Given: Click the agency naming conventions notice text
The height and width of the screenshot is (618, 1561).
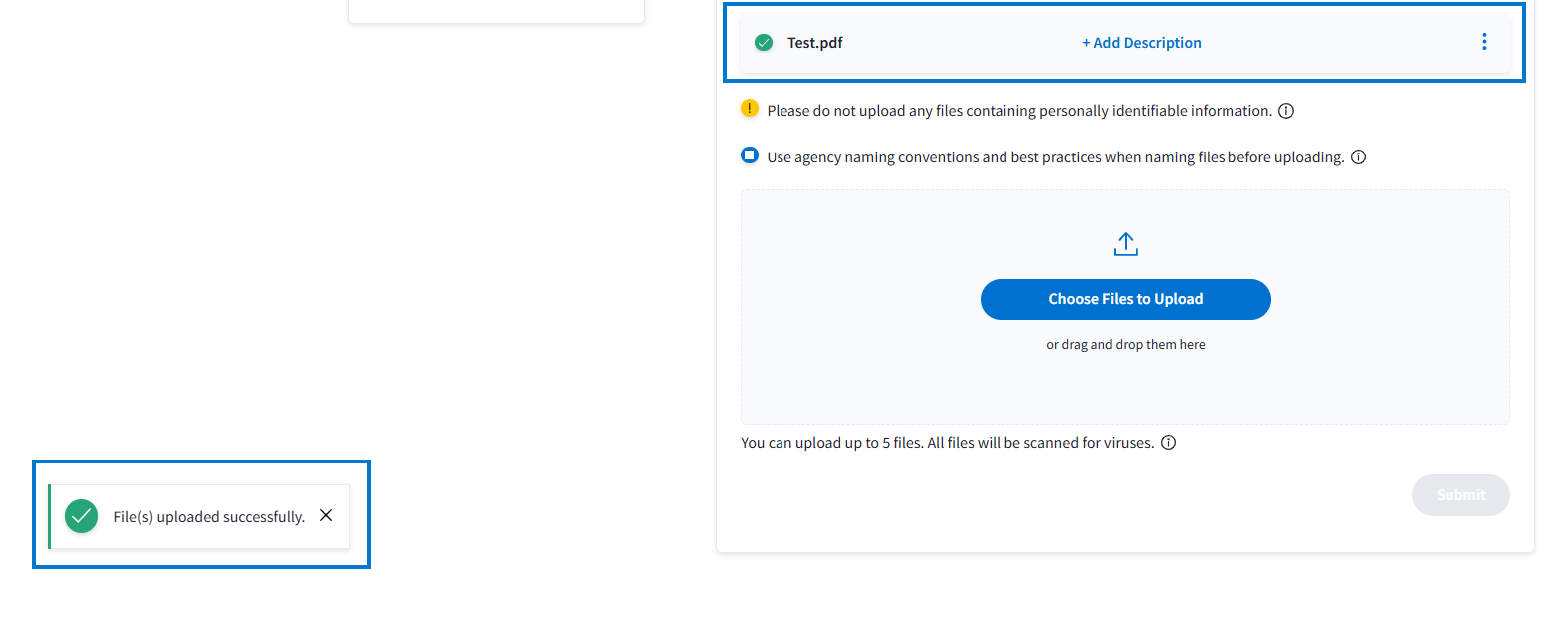Looking at the screenshot, I should pyautogui.click(x=1055, y=157).
